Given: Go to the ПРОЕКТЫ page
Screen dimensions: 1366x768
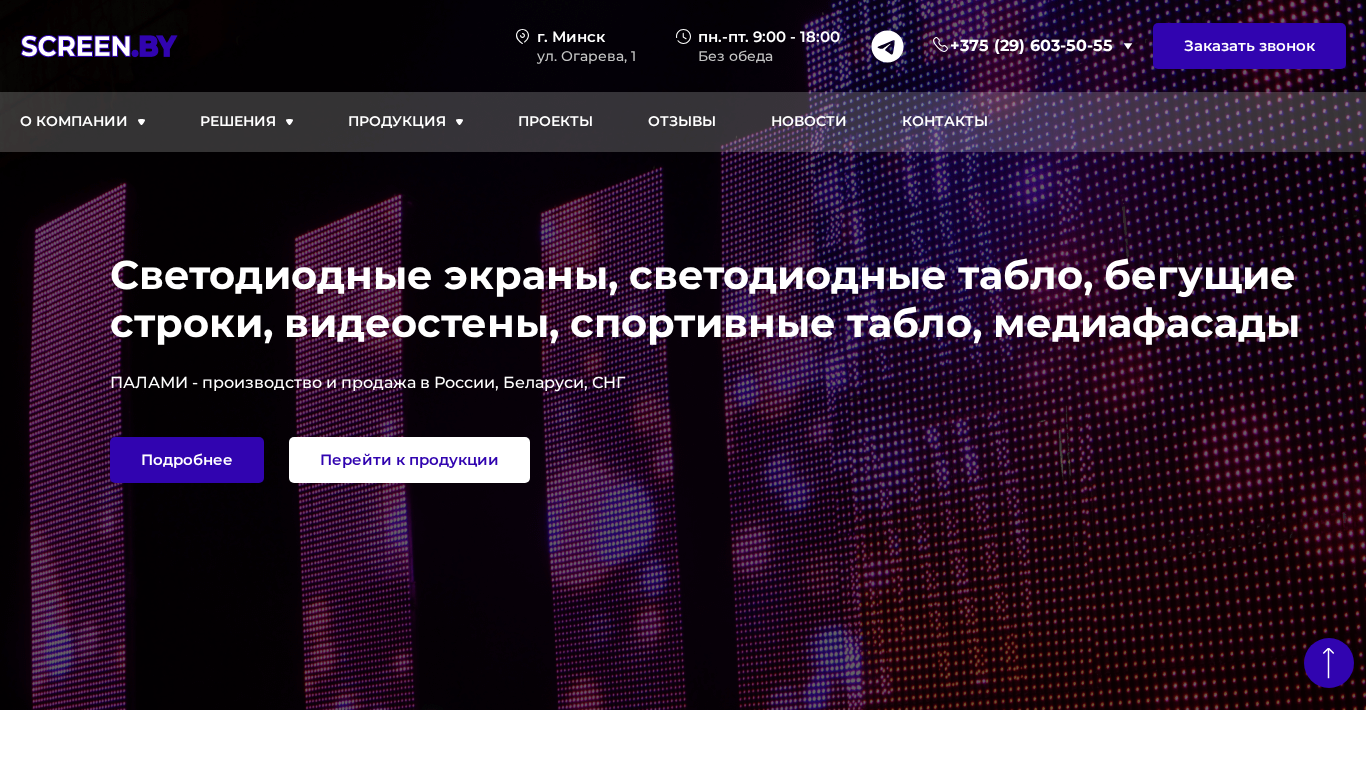Looking at the screenshot, I should coord(555,121).
